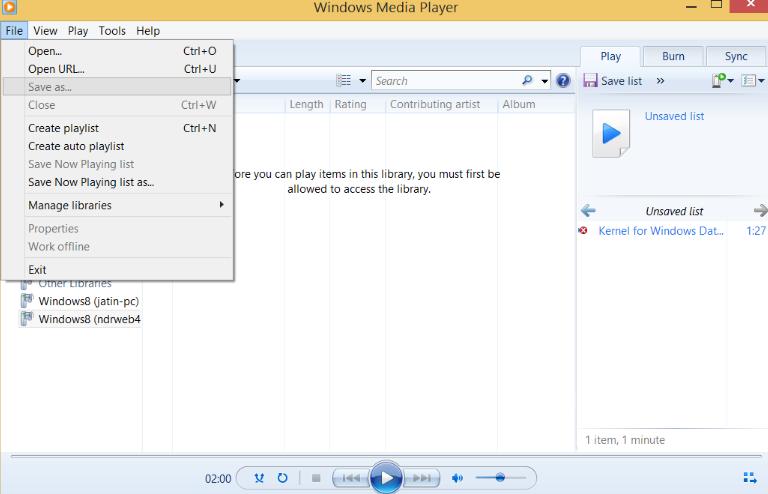The width and height of the screenshot is (768, 494).
Task: Open the clear list dropdown arrow
Action: [730, 81]
